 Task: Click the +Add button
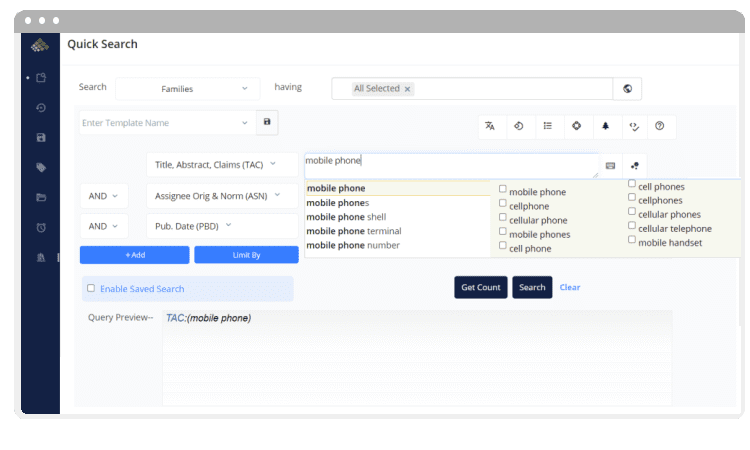[134, 255]
